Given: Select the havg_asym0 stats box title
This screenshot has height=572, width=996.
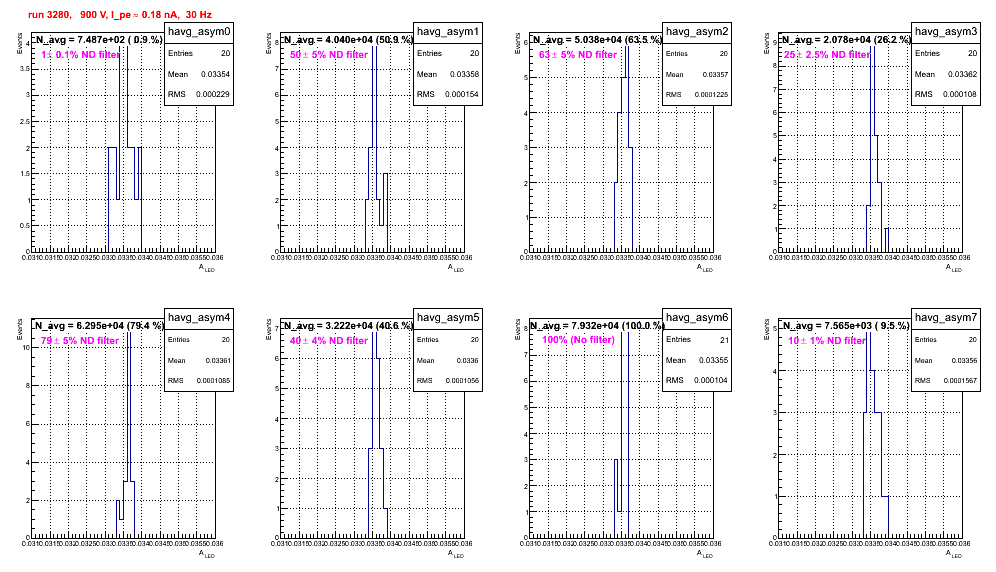Looking at the screenshot, I should pos(199,31).
